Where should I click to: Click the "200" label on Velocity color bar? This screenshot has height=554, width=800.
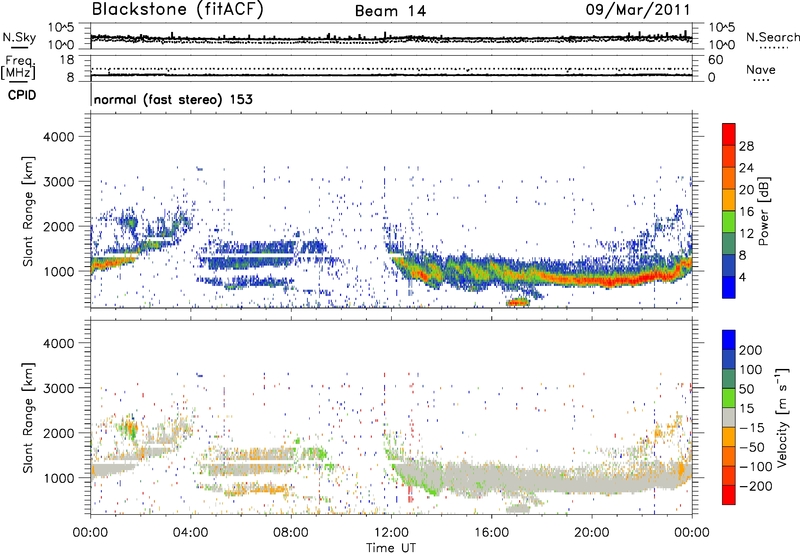click(750, 350)
